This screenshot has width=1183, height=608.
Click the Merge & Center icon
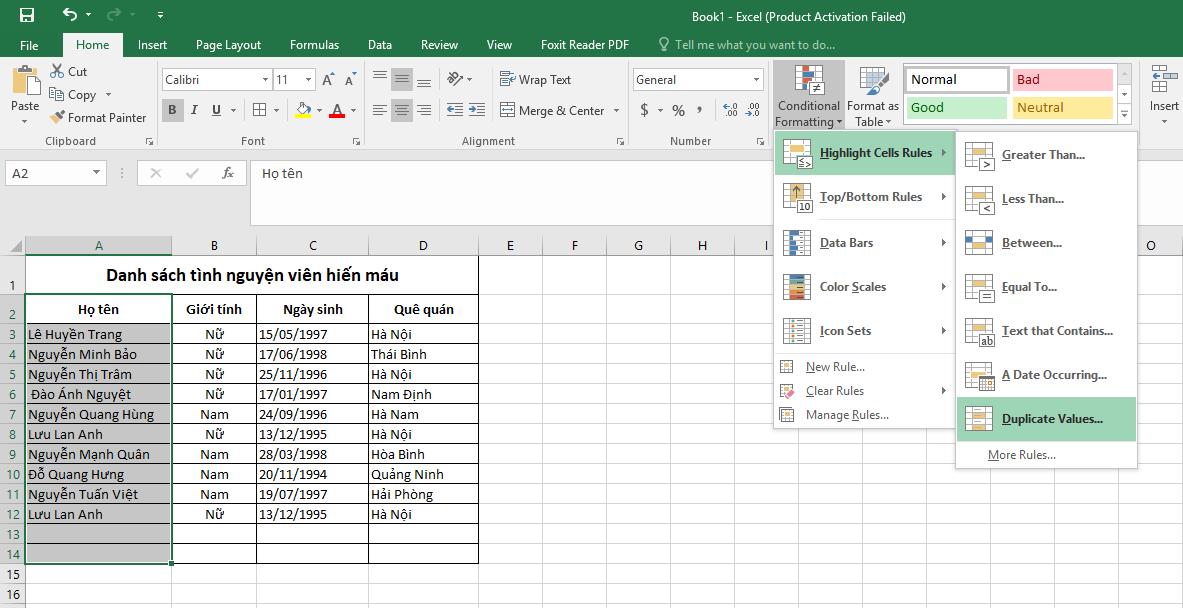(x=509, y=110)
